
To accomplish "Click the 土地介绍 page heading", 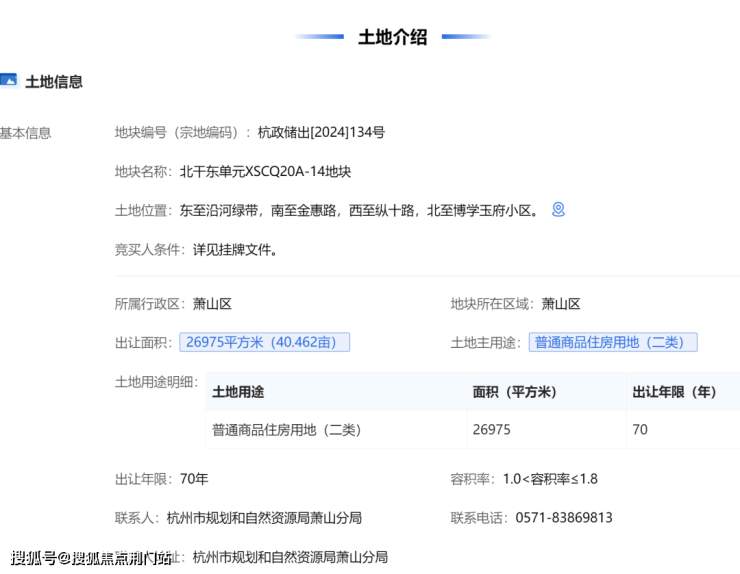I will pyautogui.click(x=392, y=37).
